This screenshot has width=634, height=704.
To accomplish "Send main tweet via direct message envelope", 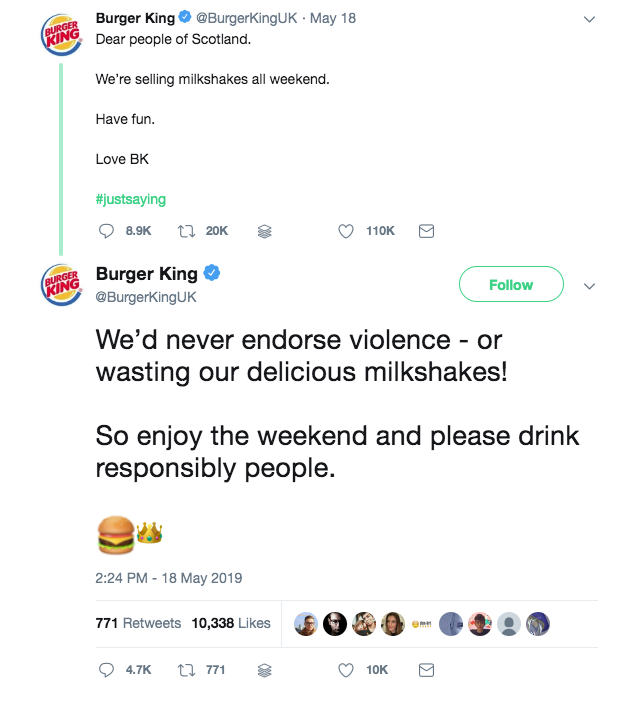I will click(425, 670).
